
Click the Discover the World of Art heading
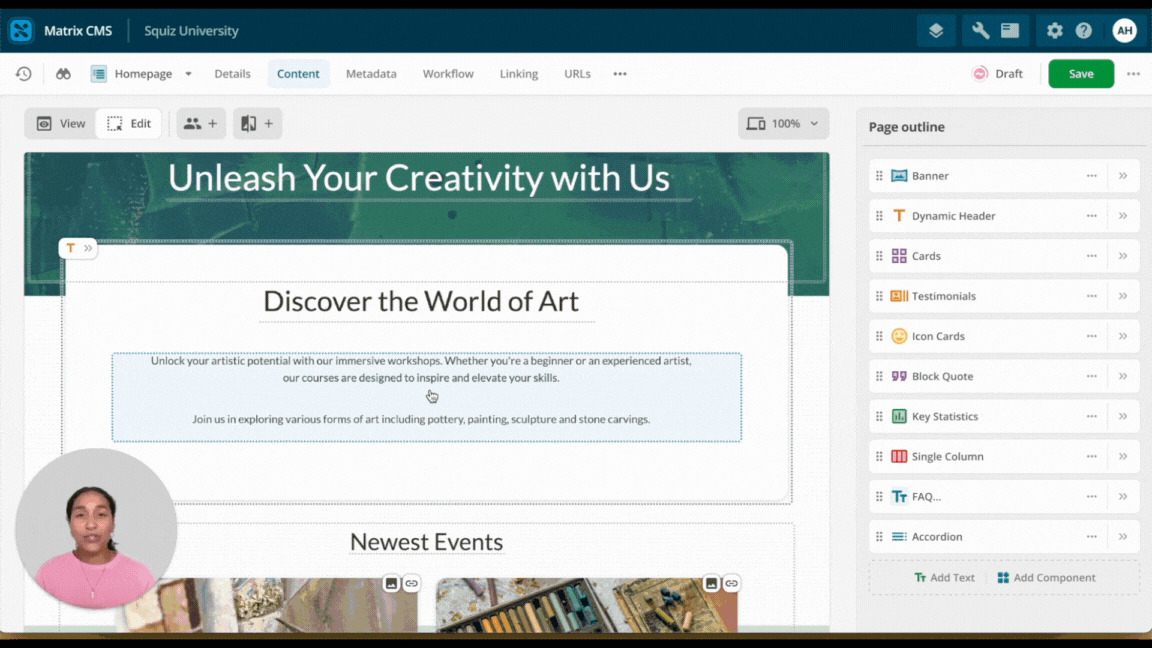421,301
